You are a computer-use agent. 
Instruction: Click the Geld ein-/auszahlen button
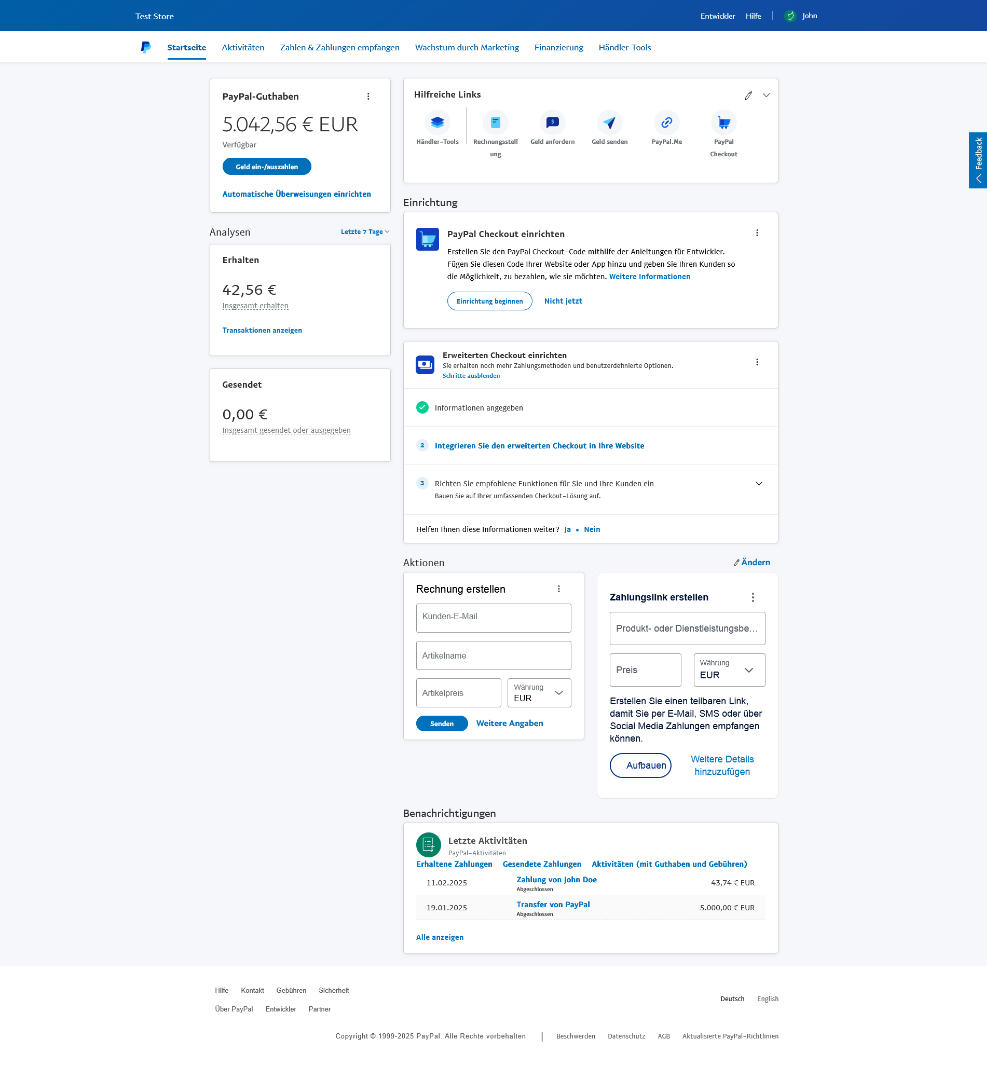[267, 167]
